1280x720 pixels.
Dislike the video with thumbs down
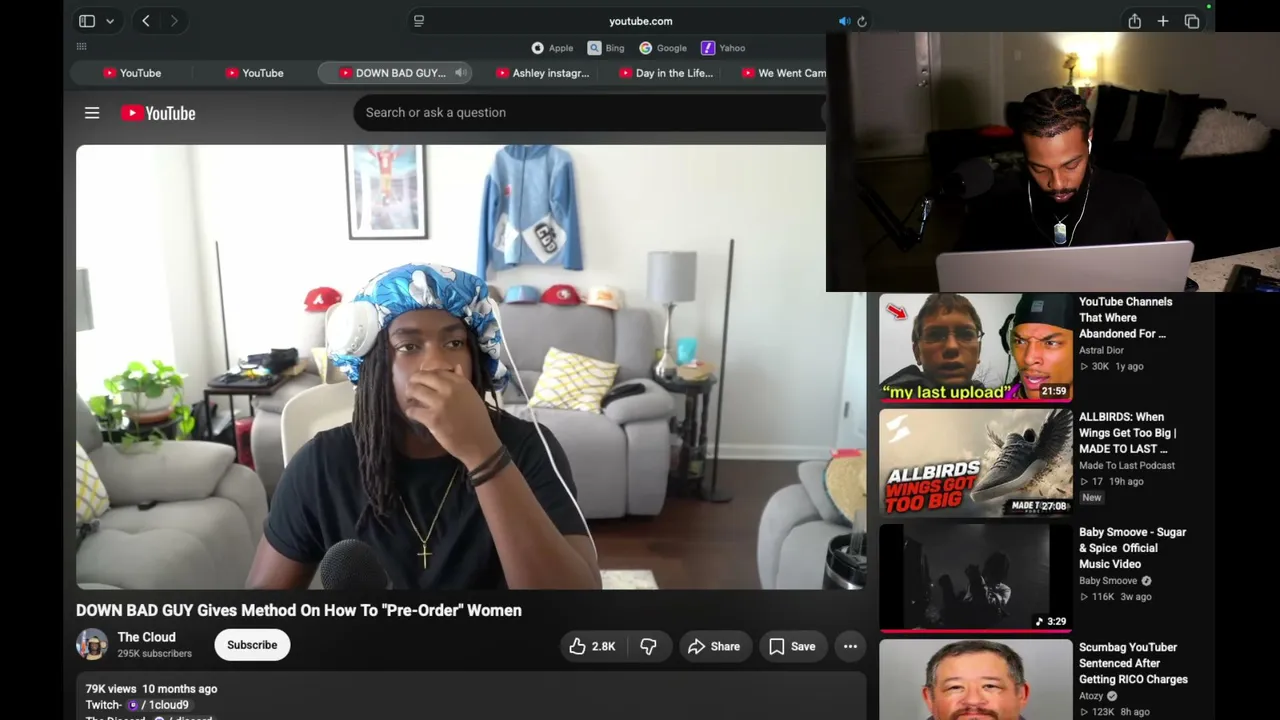tap(648, 646)
